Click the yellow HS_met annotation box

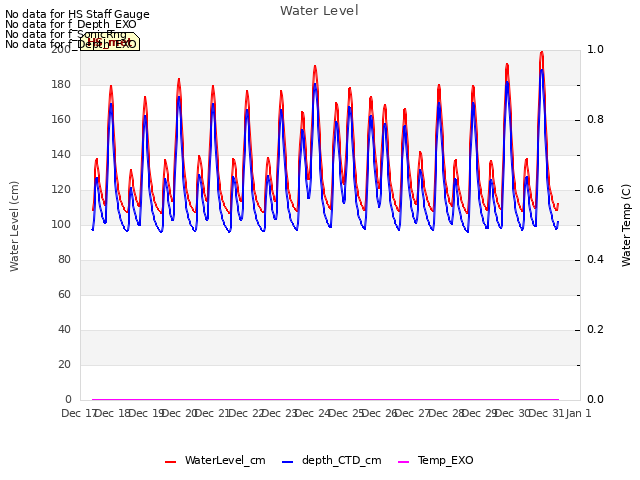[x=110, y=42]
